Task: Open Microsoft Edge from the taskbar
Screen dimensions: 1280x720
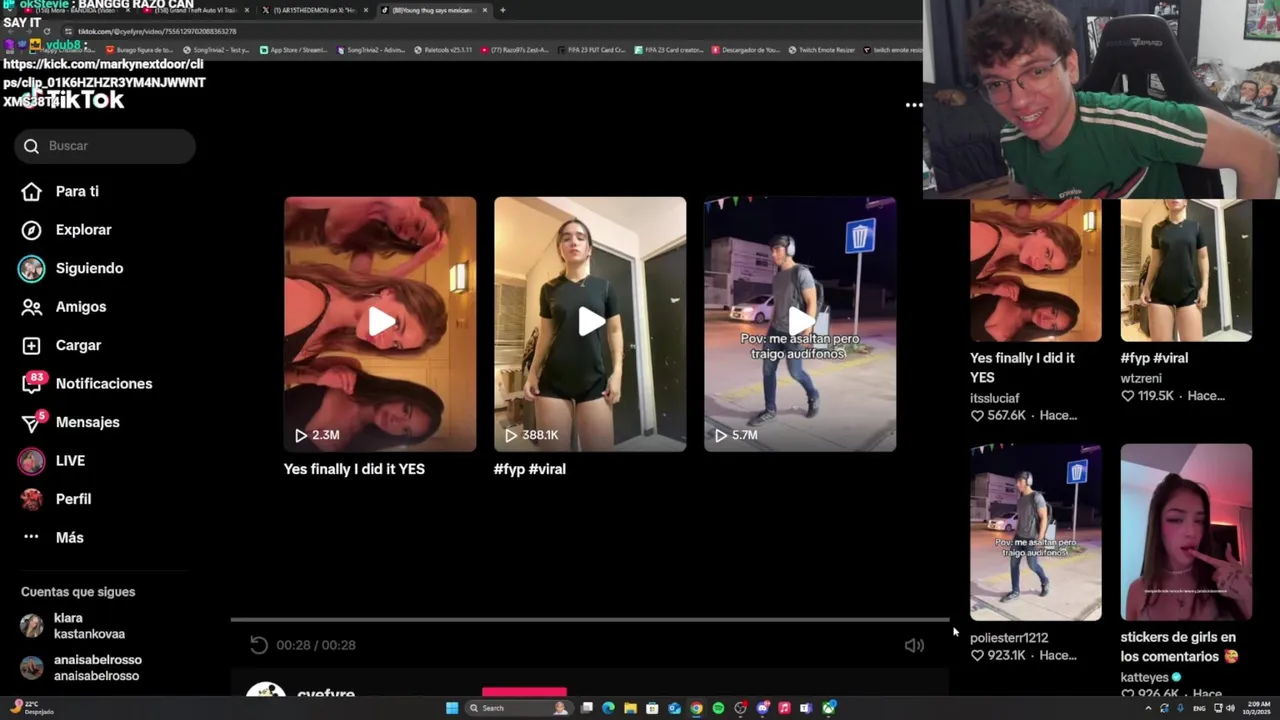Action: pyautogui.click(x=608, y=708)
